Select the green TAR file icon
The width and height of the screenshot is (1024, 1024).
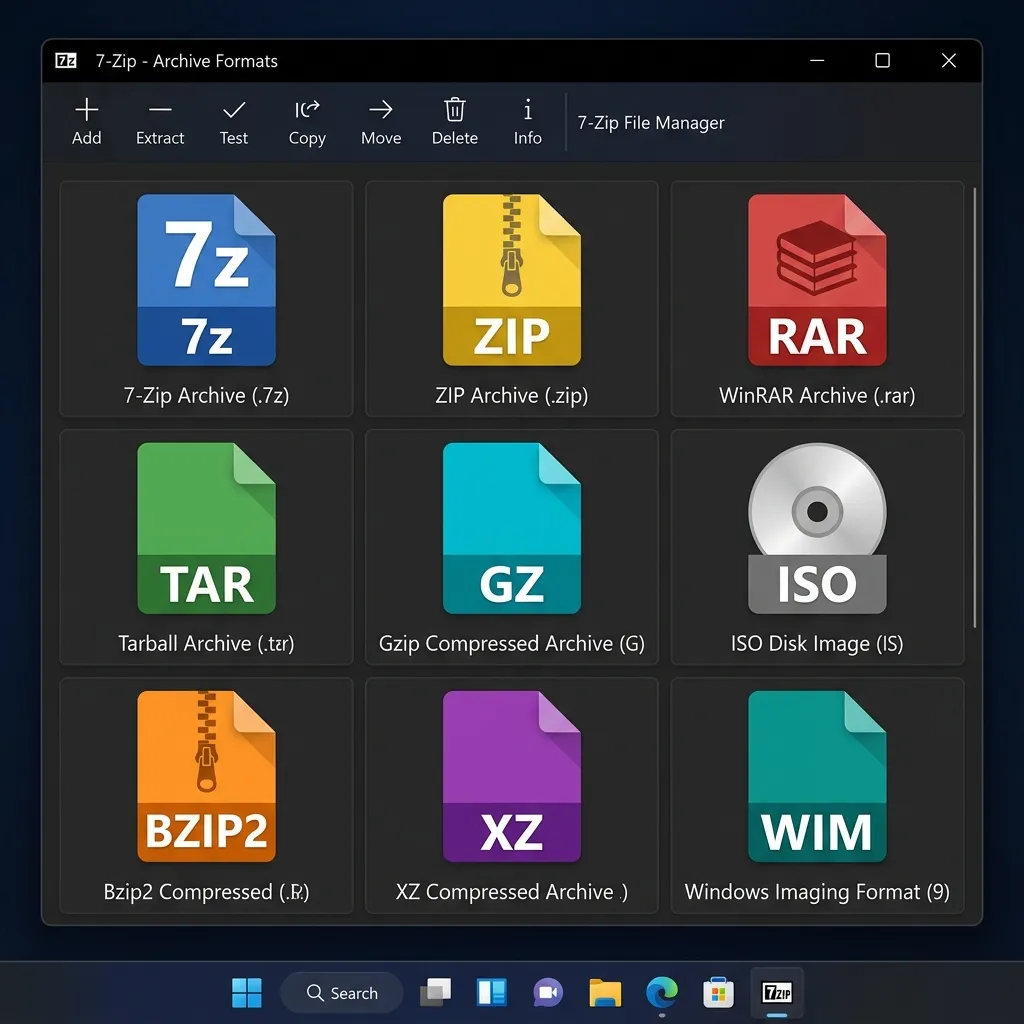tap(206, 528)
